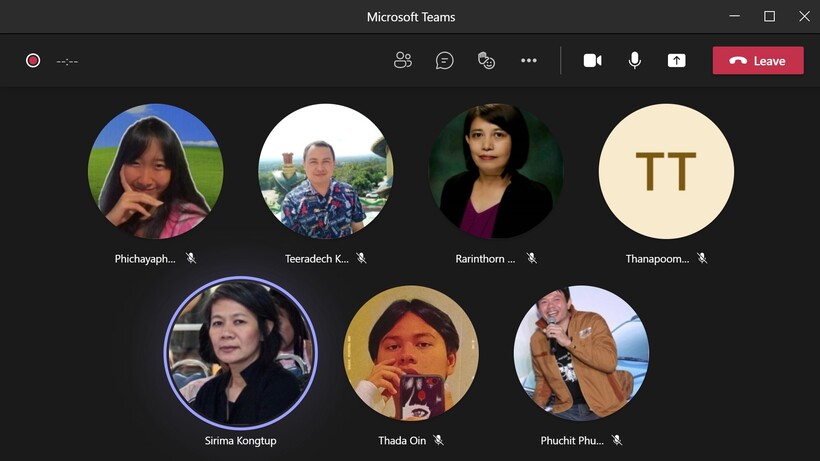This screenshot has height=461, width=820.
Task: Click the meeting timer display
Action: pos(67,61)
